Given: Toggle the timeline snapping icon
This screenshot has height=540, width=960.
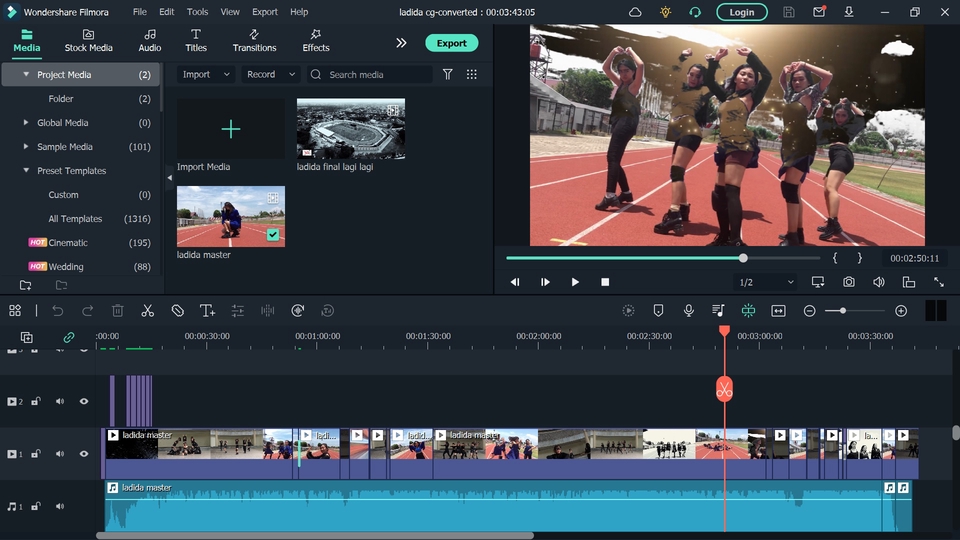Looking at the screenshot, I should pyautogui.click(x=748, y=311).
